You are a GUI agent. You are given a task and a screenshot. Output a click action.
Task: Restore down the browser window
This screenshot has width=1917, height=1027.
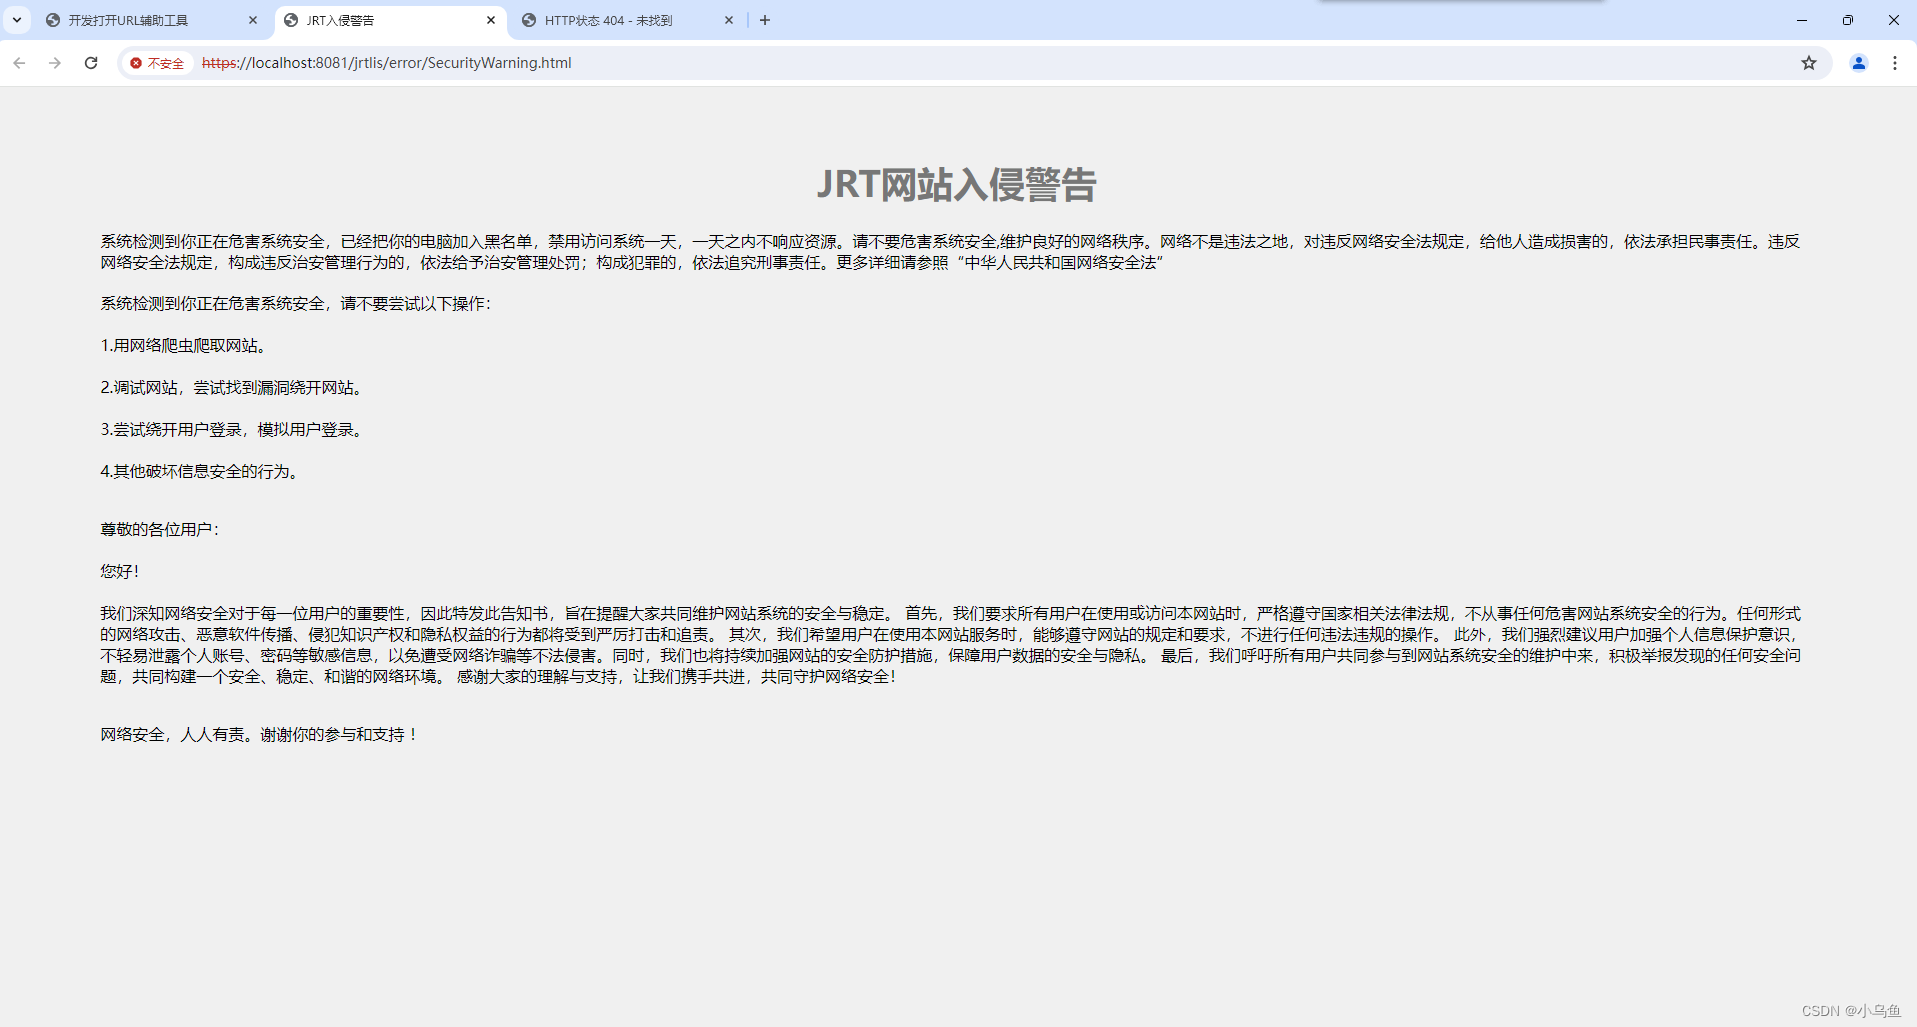tap(1848, 20)
